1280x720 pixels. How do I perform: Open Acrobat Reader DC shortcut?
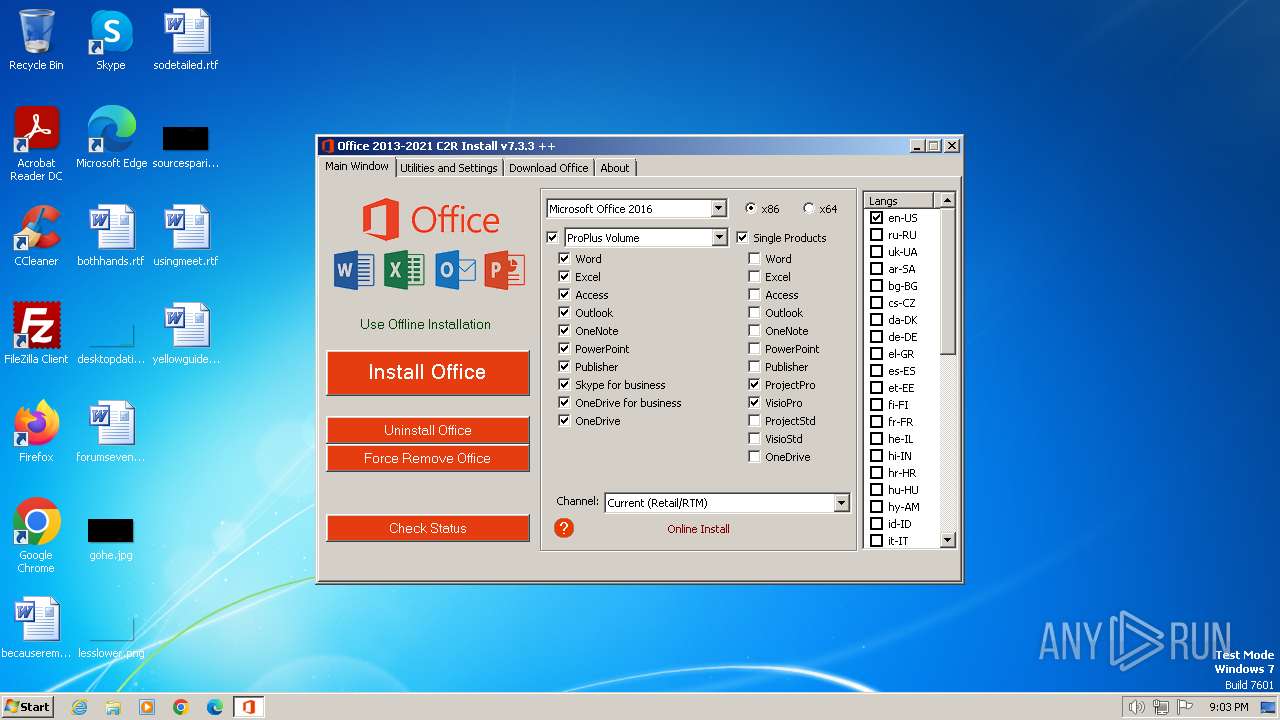tap(36, 144)
